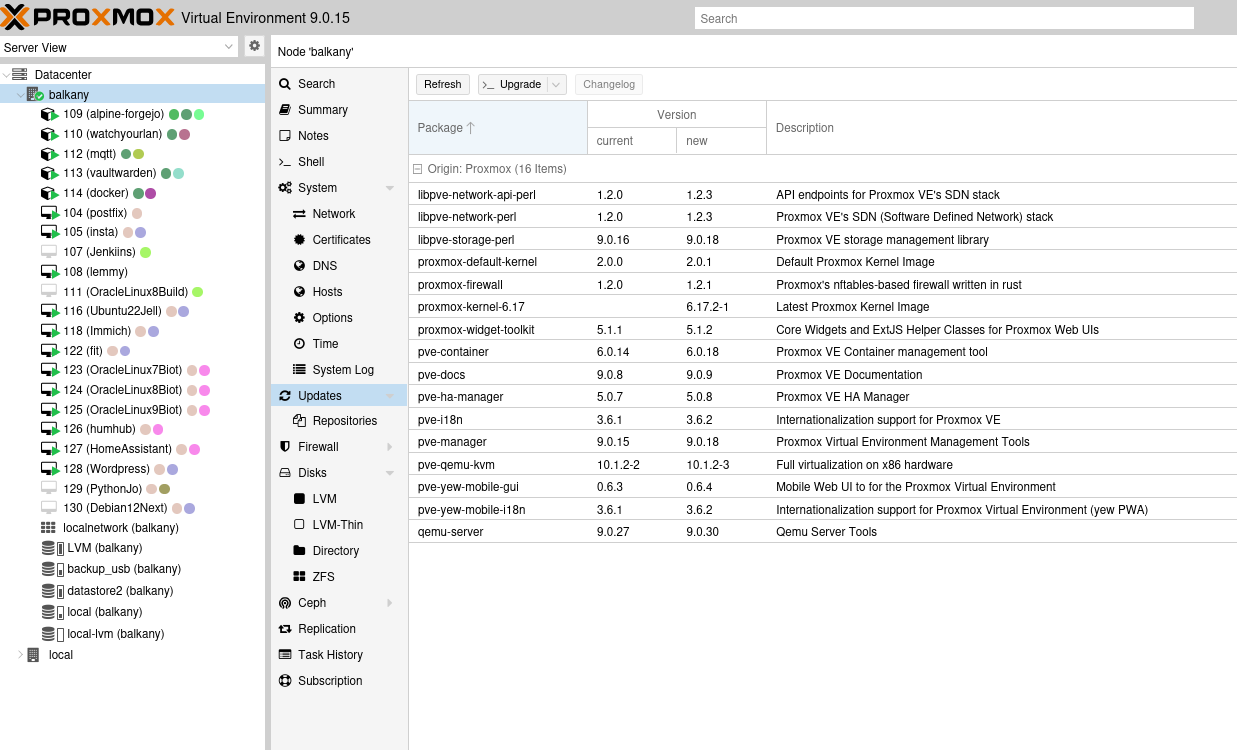Click the Task History list icon
Image resolution: width=1237 pixels, height=750 pixels.
(x=285, y=655)
